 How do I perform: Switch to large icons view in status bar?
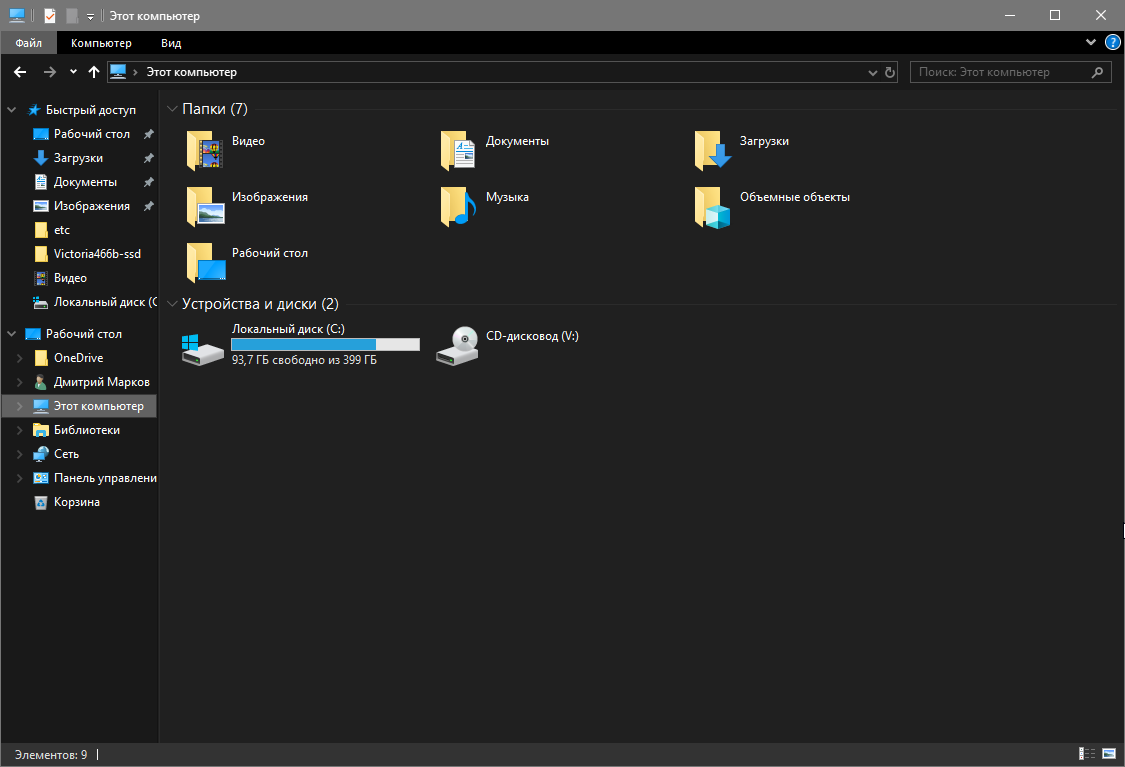pyautogui.click(x=1109, y=753)
